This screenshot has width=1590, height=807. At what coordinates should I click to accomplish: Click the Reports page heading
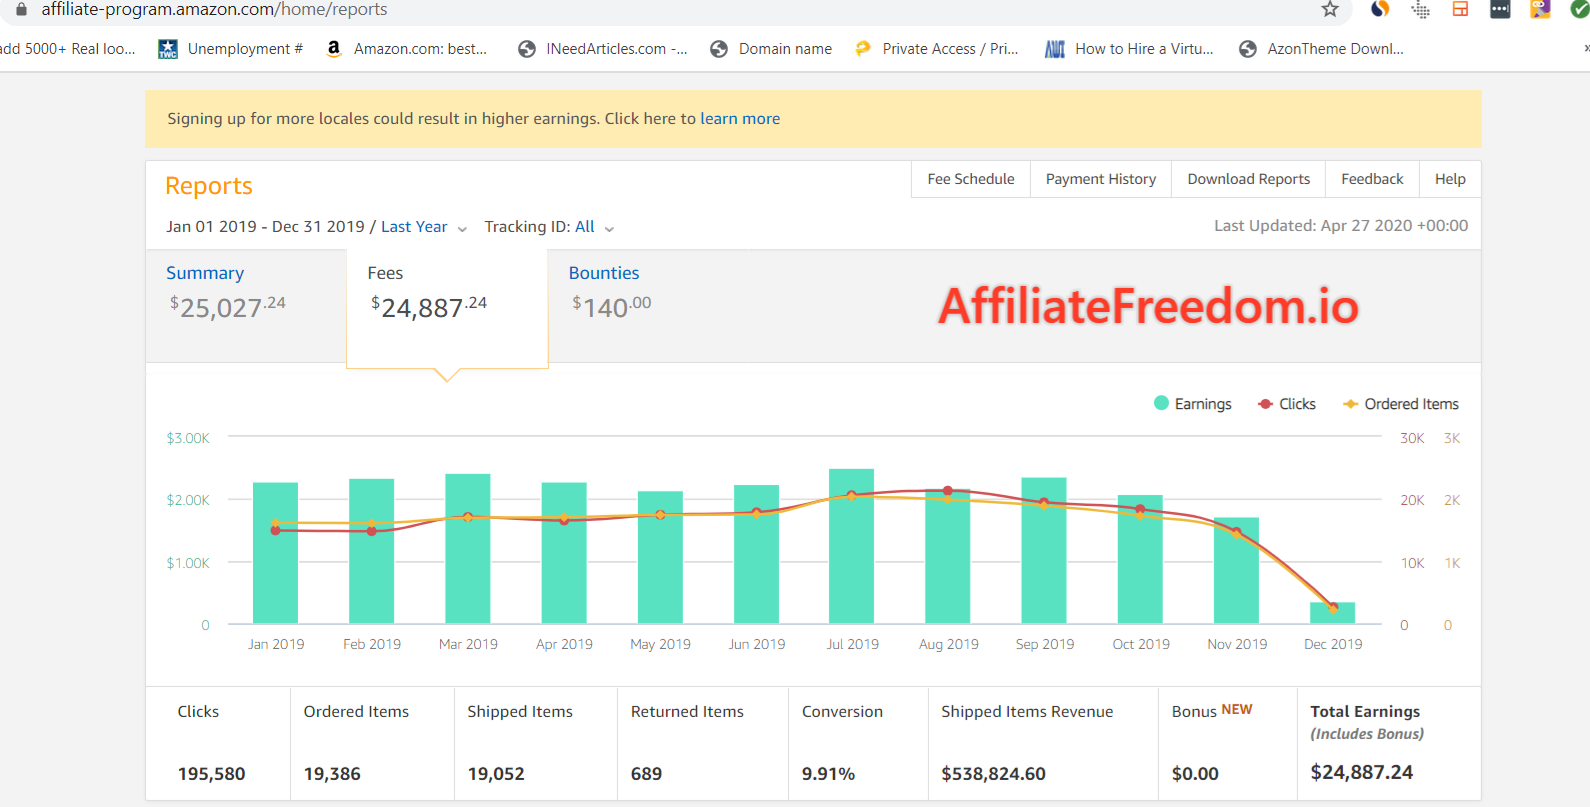click(x=209, y=186)
